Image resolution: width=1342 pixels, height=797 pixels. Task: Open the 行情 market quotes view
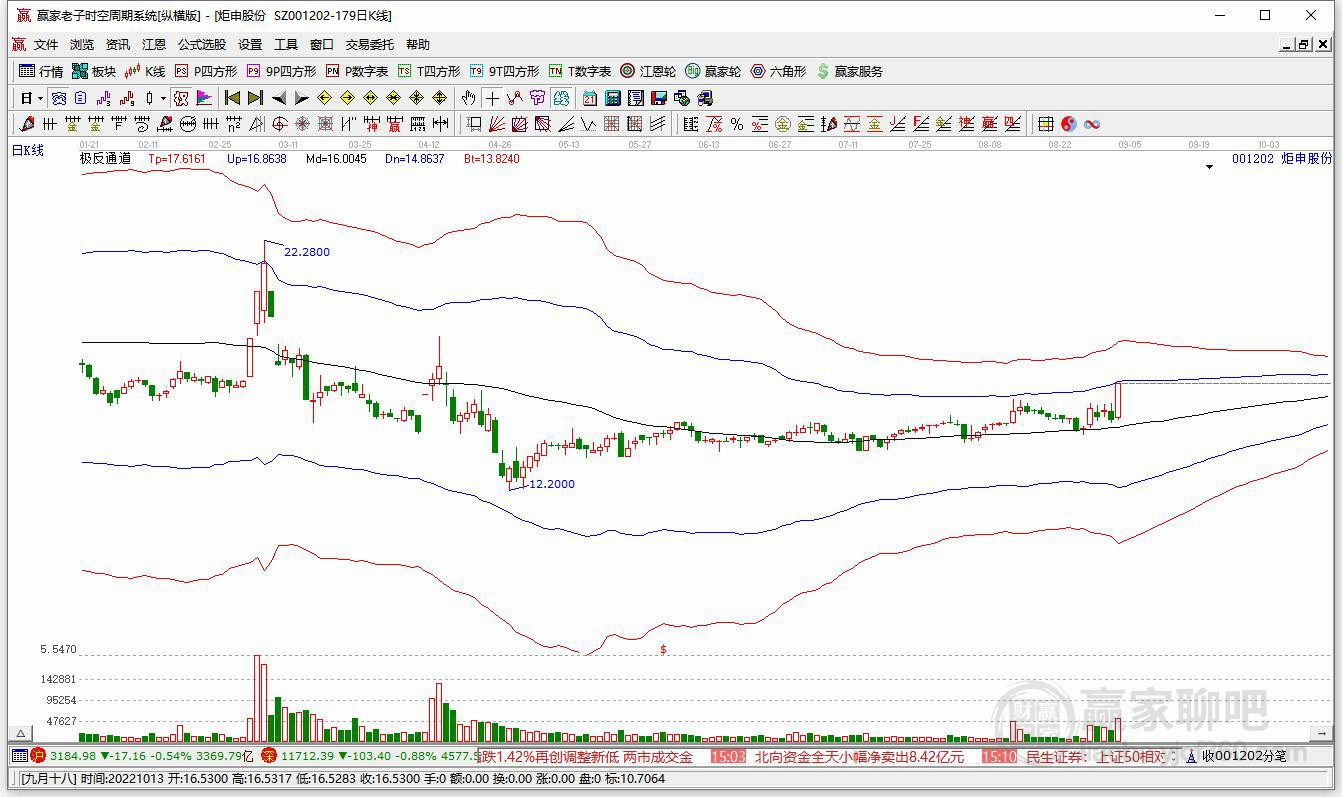tap(41, 71)
